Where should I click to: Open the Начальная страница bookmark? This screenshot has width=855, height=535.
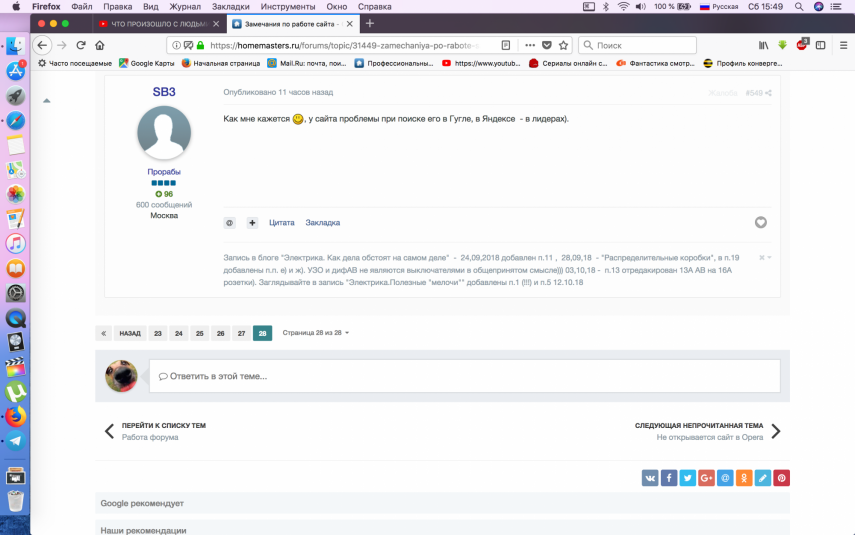coord(221,63)
